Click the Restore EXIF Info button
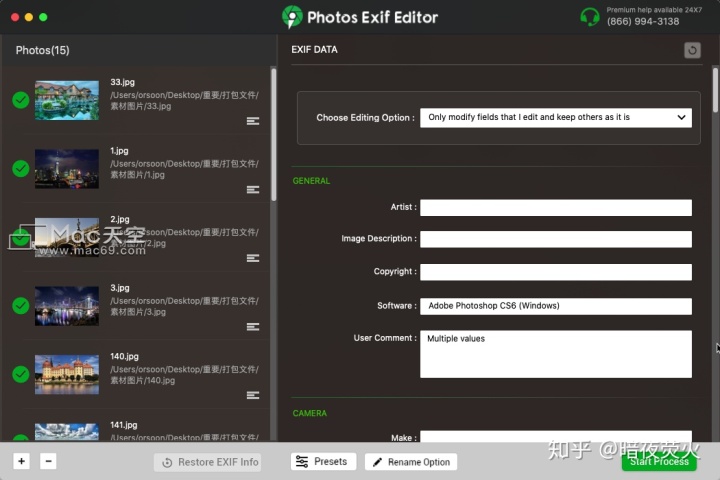Viewport: 720px width, 480px height. coord(208,462)
